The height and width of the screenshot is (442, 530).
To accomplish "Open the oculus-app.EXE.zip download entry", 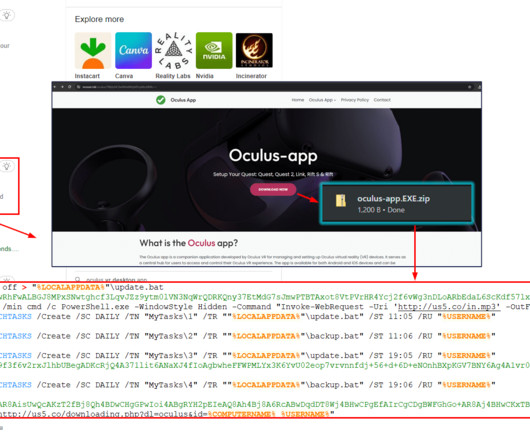I will pos(396,203).
